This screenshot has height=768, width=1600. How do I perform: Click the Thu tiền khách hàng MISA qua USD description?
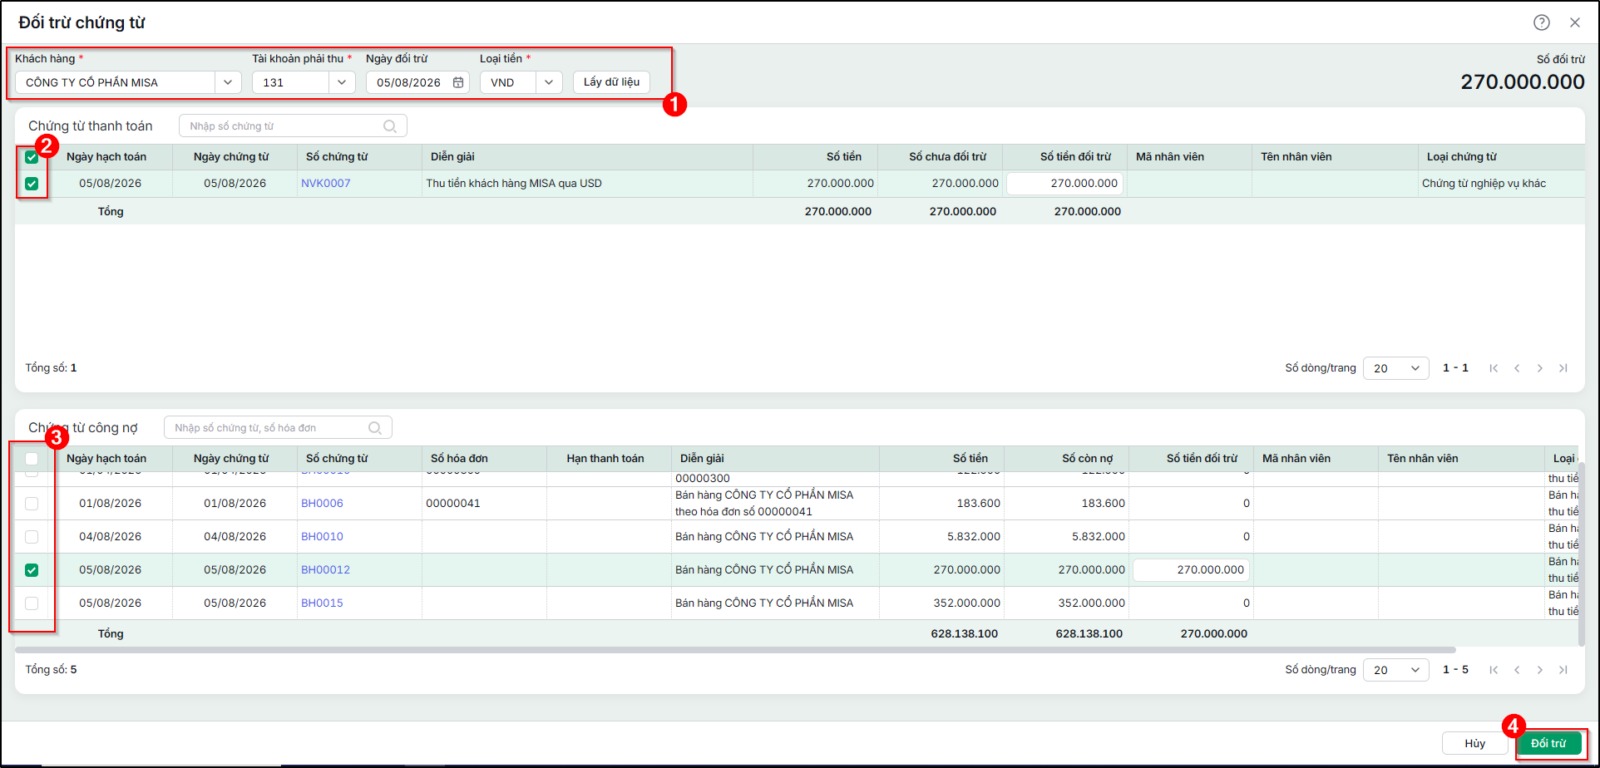(514, 184)
